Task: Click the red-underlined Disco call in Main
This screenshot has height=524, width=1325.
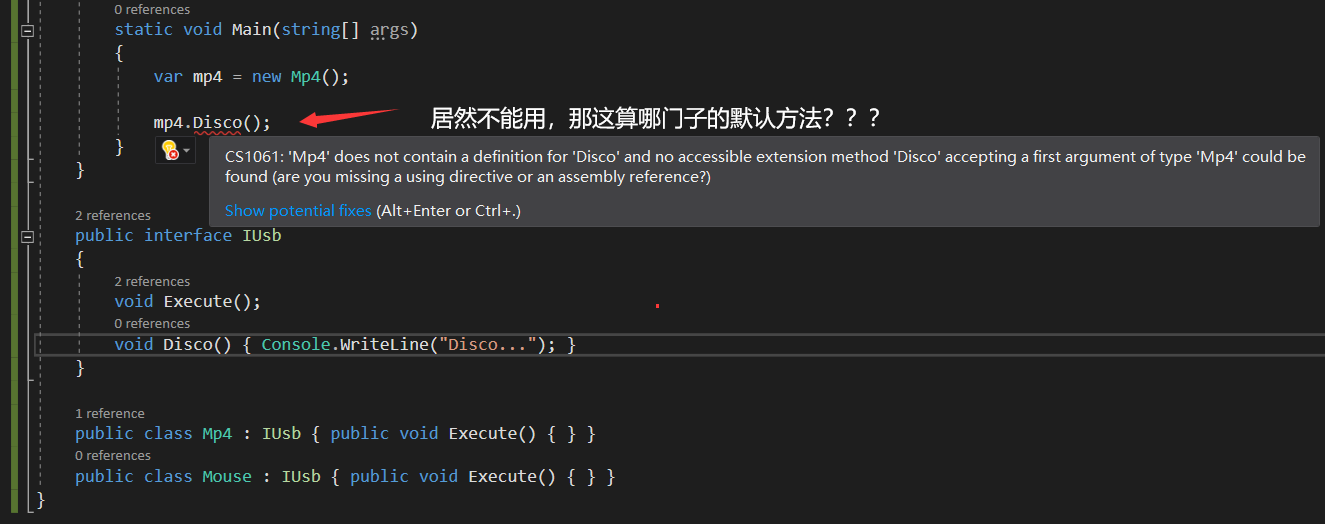Action: [217, 123]
